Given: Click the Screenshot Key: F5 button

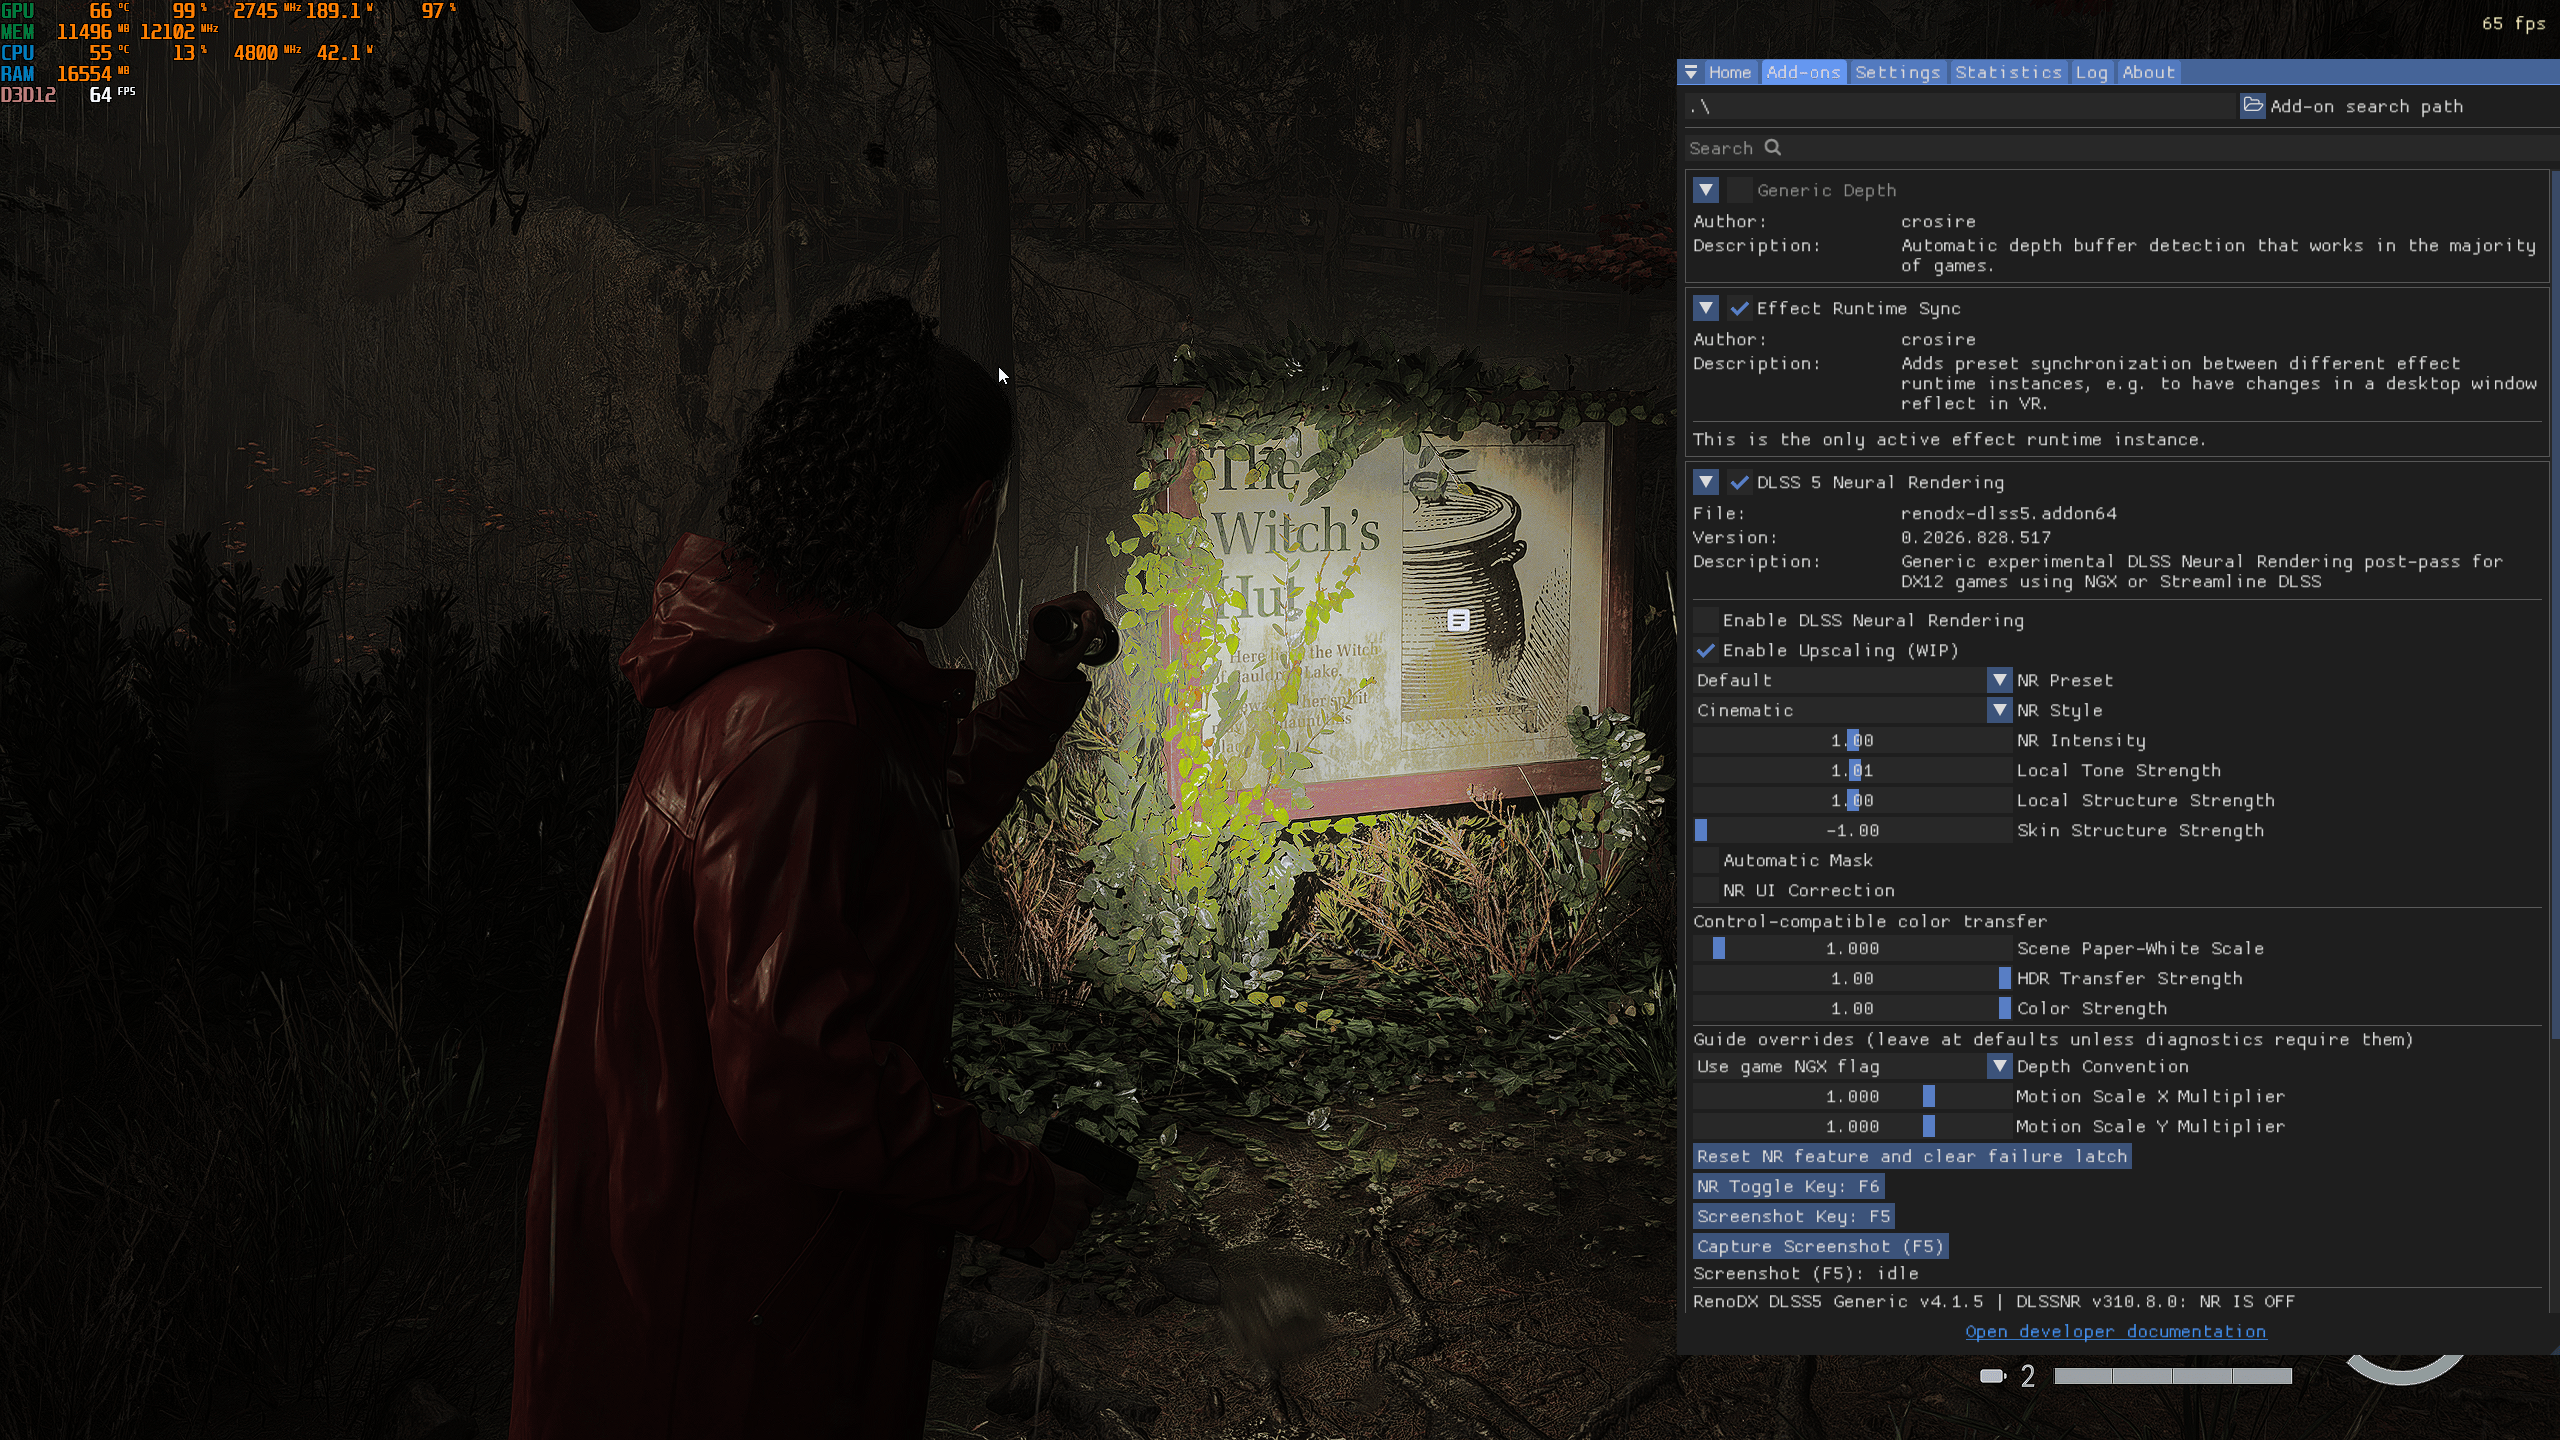Looking at the screenshot, I should point(1793,1216).
